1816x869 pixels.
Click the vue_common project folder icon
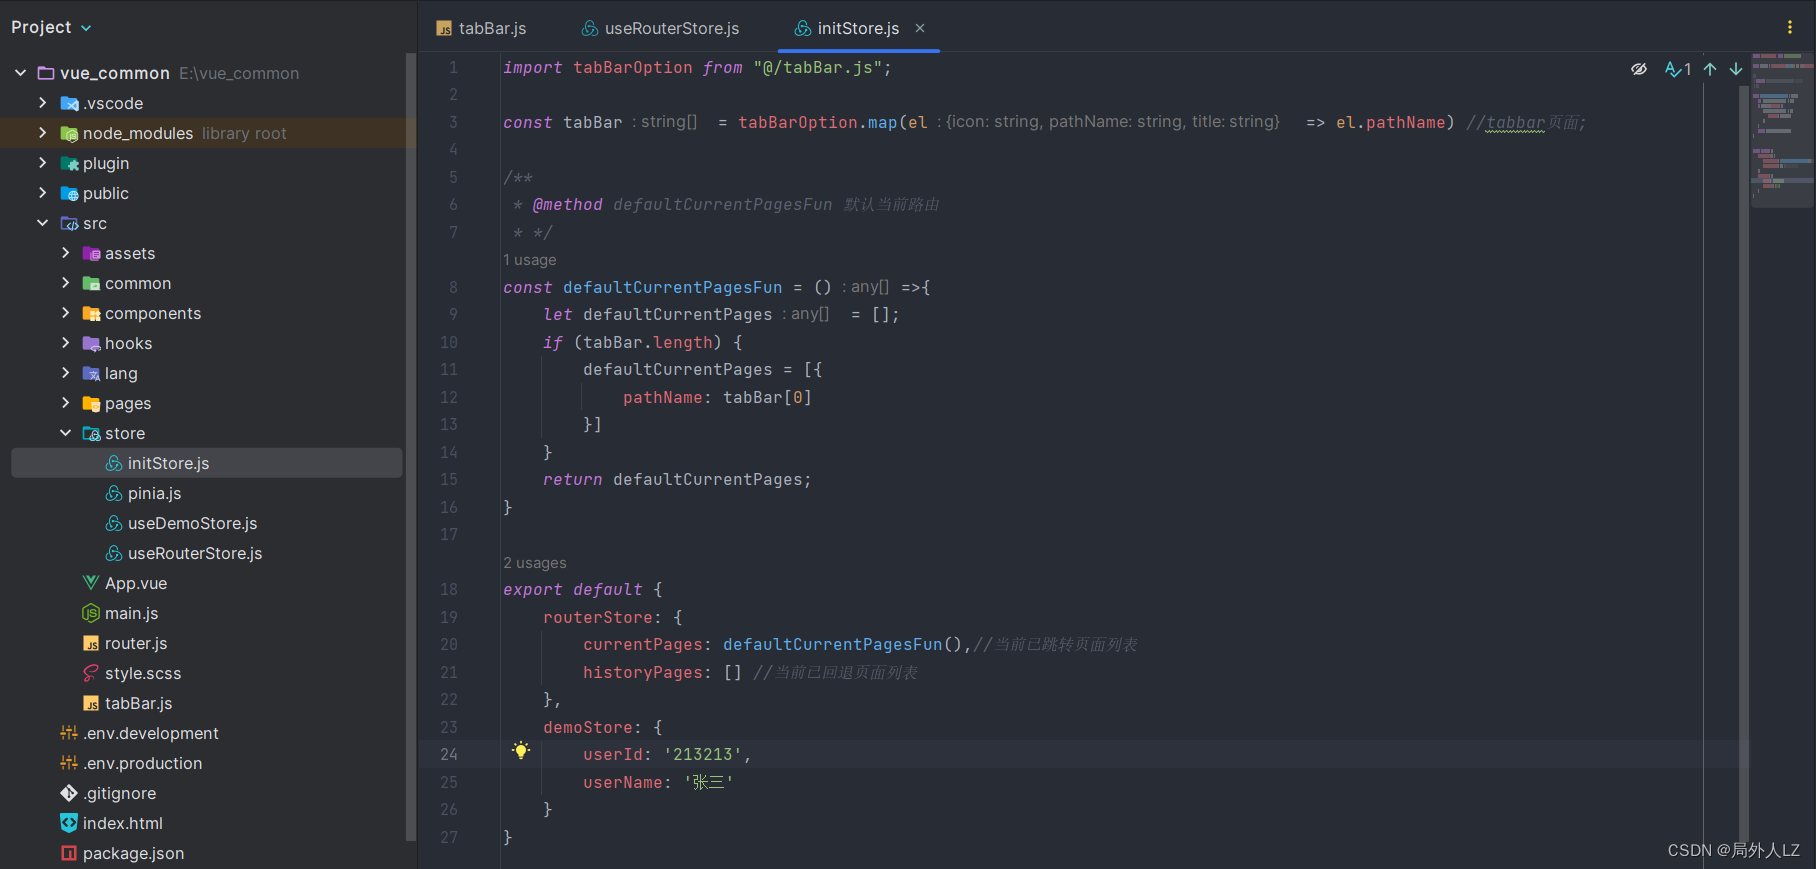tap(46, 73)
